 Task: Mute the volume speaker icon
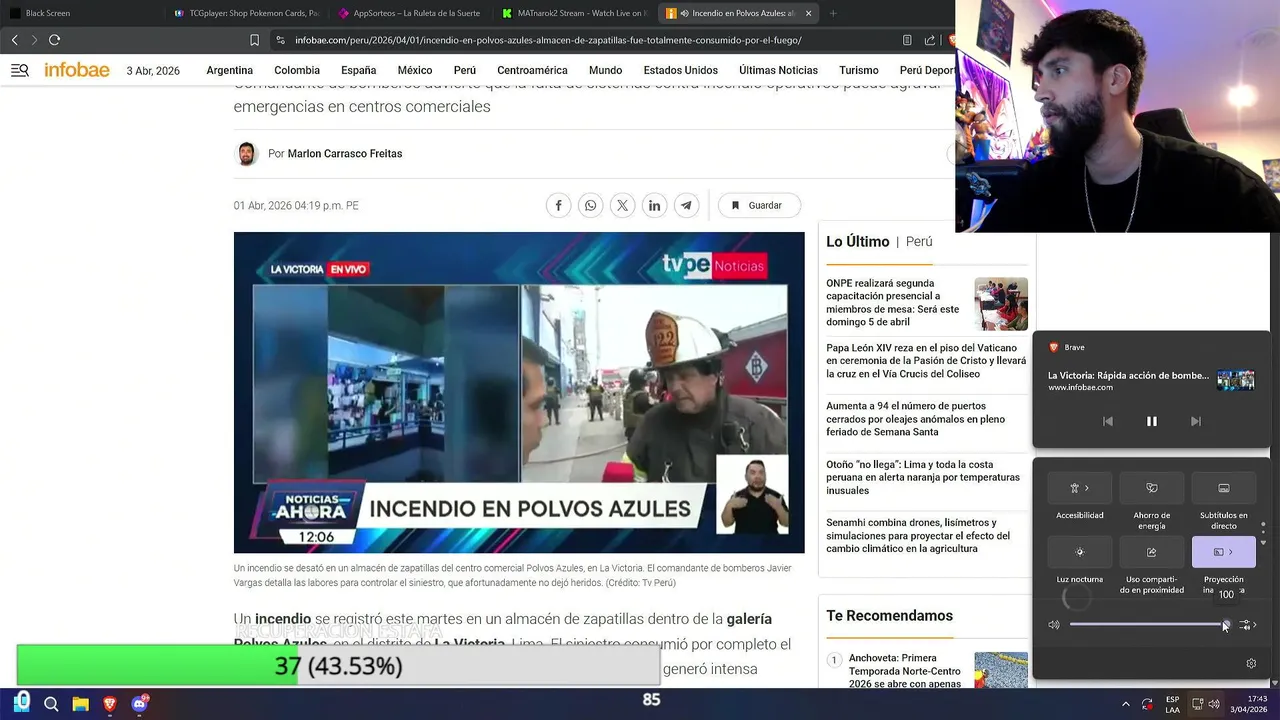point(1054,625)
